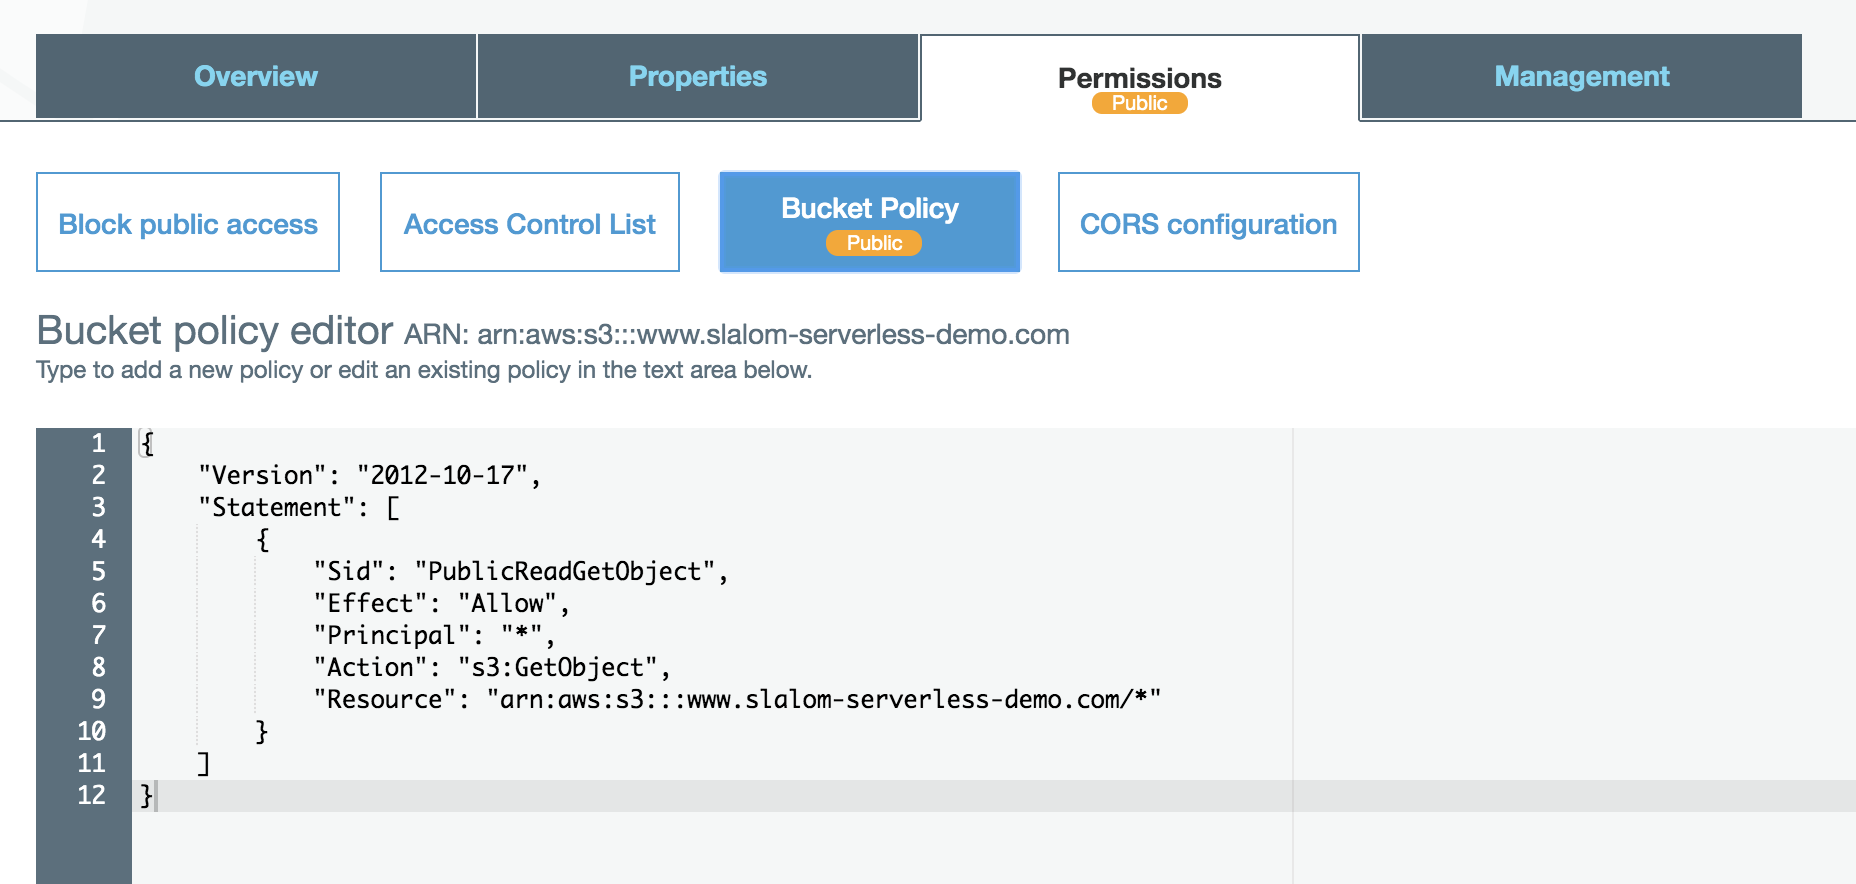Click the "Principal" line in the editor
The height and width of the screenshot is (884, 1856).
[x=433, y=635]
